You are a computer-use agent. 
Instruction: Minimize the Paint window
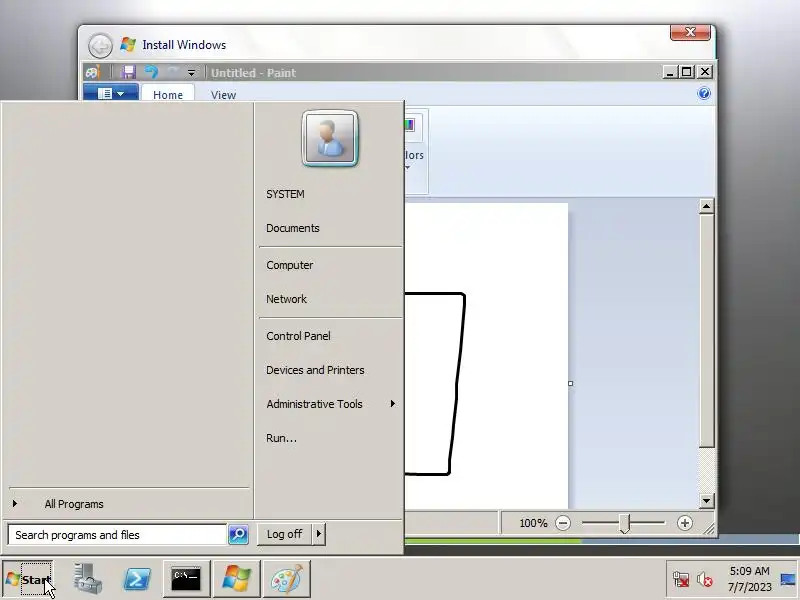(x=670, y=72)
